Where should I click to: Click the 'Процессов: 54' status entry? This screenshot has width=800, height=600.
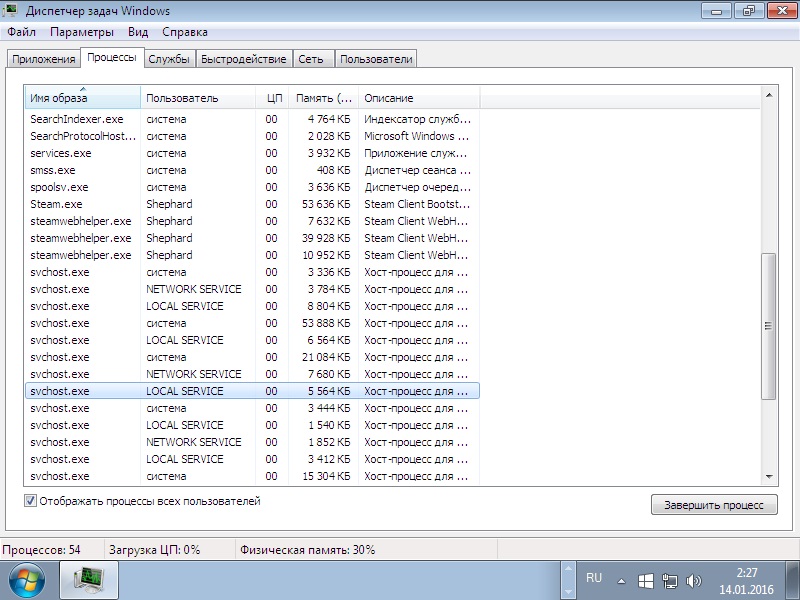41,550
